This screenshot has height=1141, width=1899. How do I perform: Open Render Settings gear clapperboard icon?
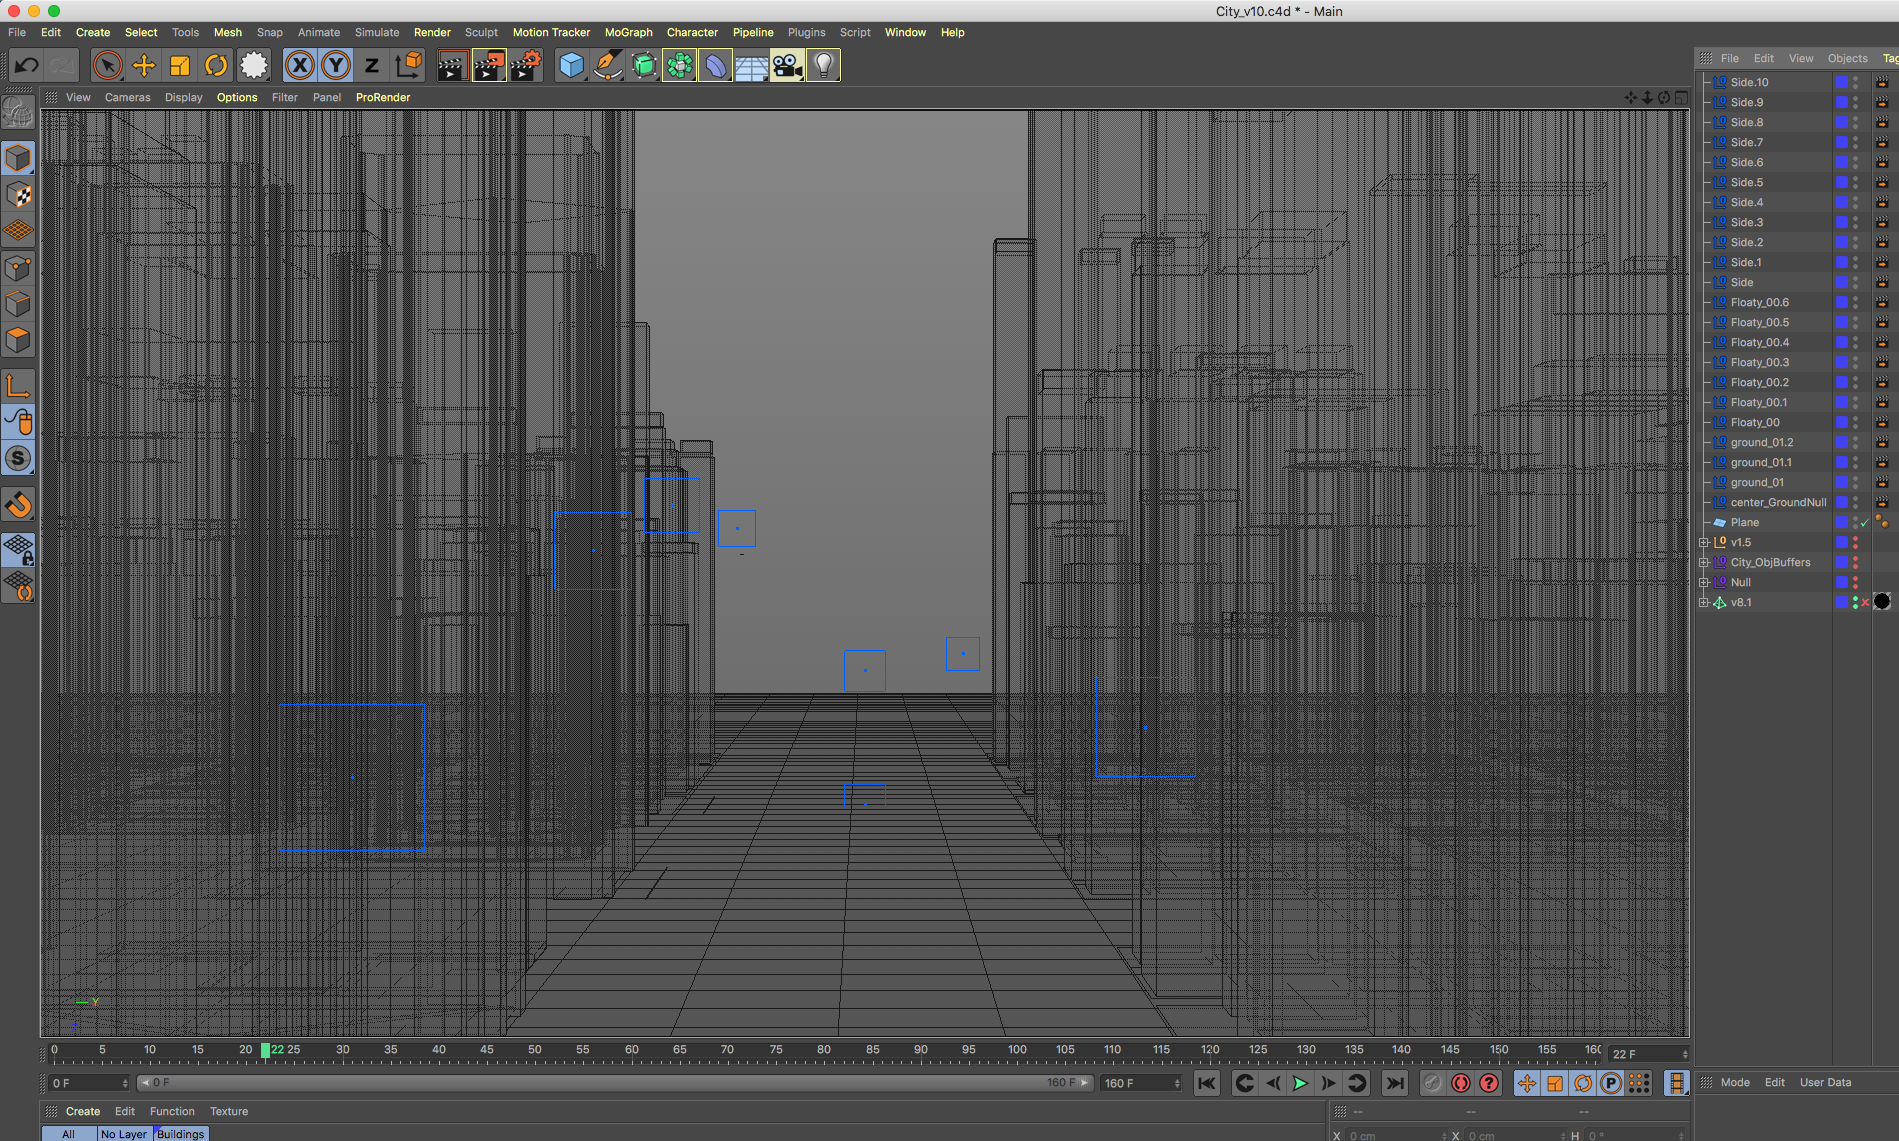click(x=526, y=66)
